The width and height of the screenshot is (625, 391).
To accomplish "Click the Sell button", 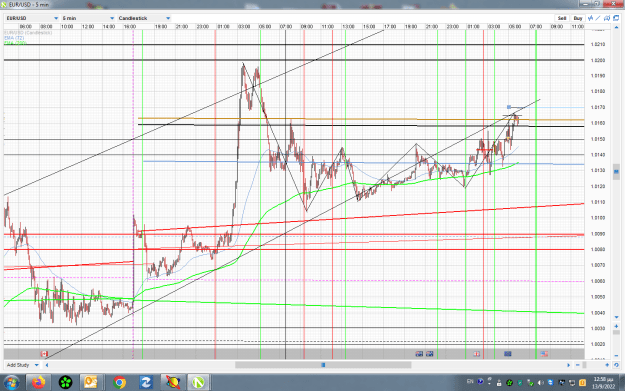I will click(562, 18).
